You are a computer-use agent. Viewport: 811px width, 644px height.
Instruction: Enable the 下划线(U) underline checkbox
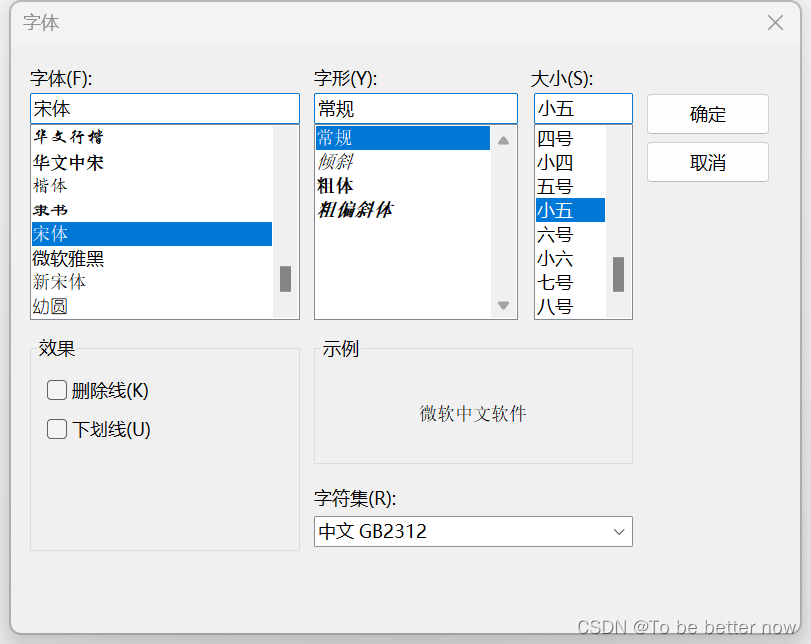tap(56, 429)
